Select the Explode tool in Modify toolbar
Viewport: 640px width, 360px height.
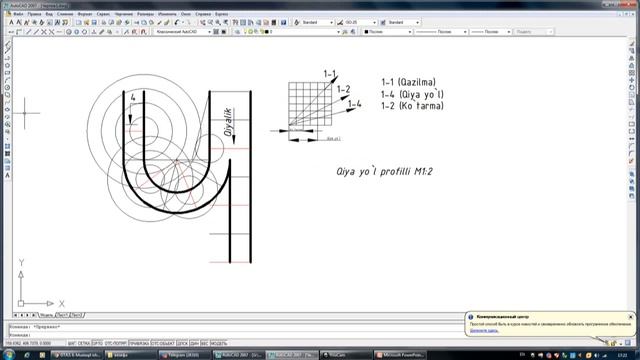coord(631,162)
